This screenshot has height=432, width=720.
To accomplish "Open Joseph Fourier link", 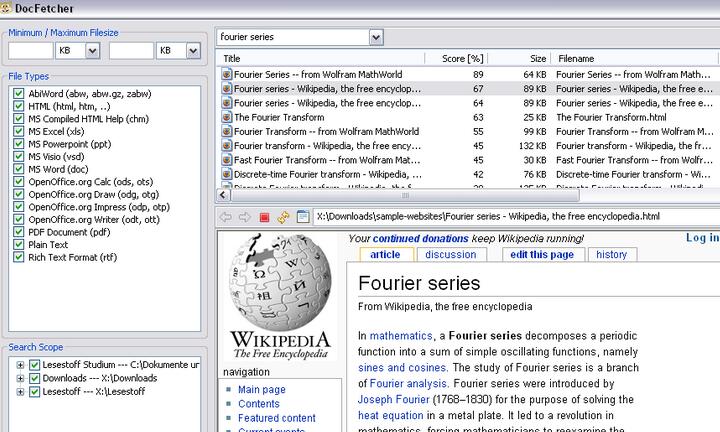I will [x=394, y=399].
